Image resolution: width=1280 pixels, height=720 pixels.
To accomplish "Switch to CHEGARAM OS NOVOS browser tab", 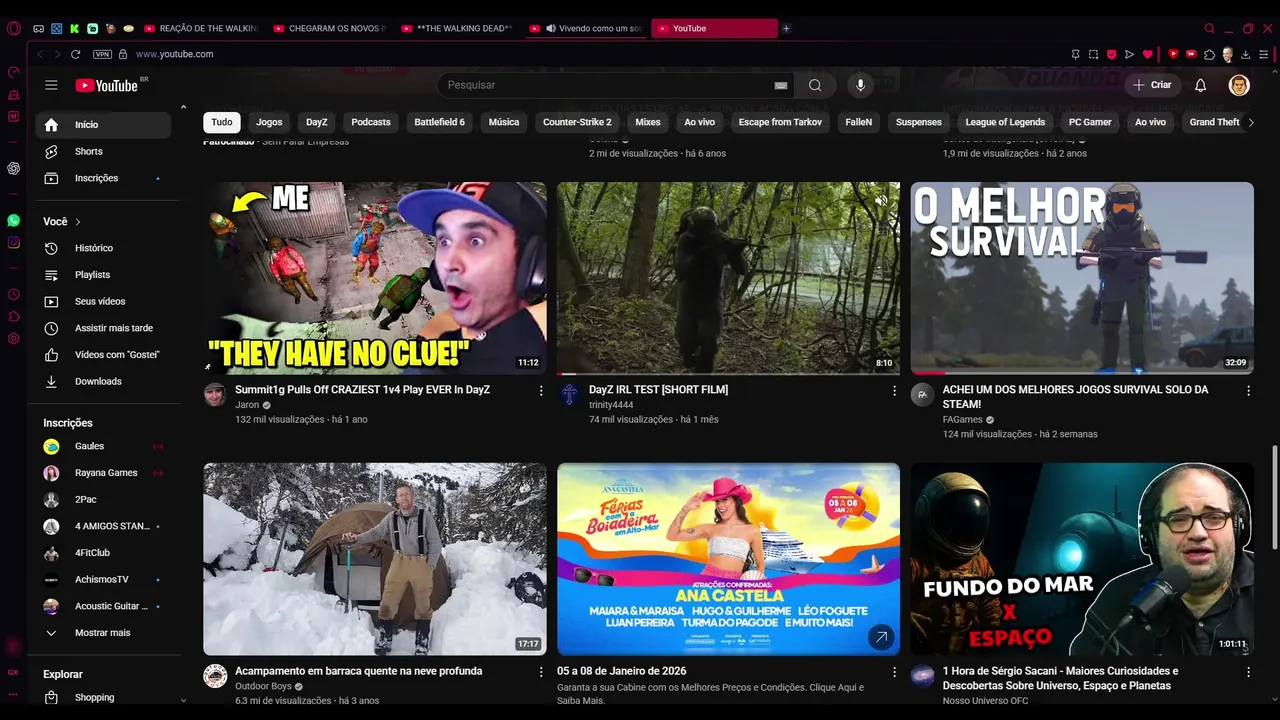I will (329, 28).
